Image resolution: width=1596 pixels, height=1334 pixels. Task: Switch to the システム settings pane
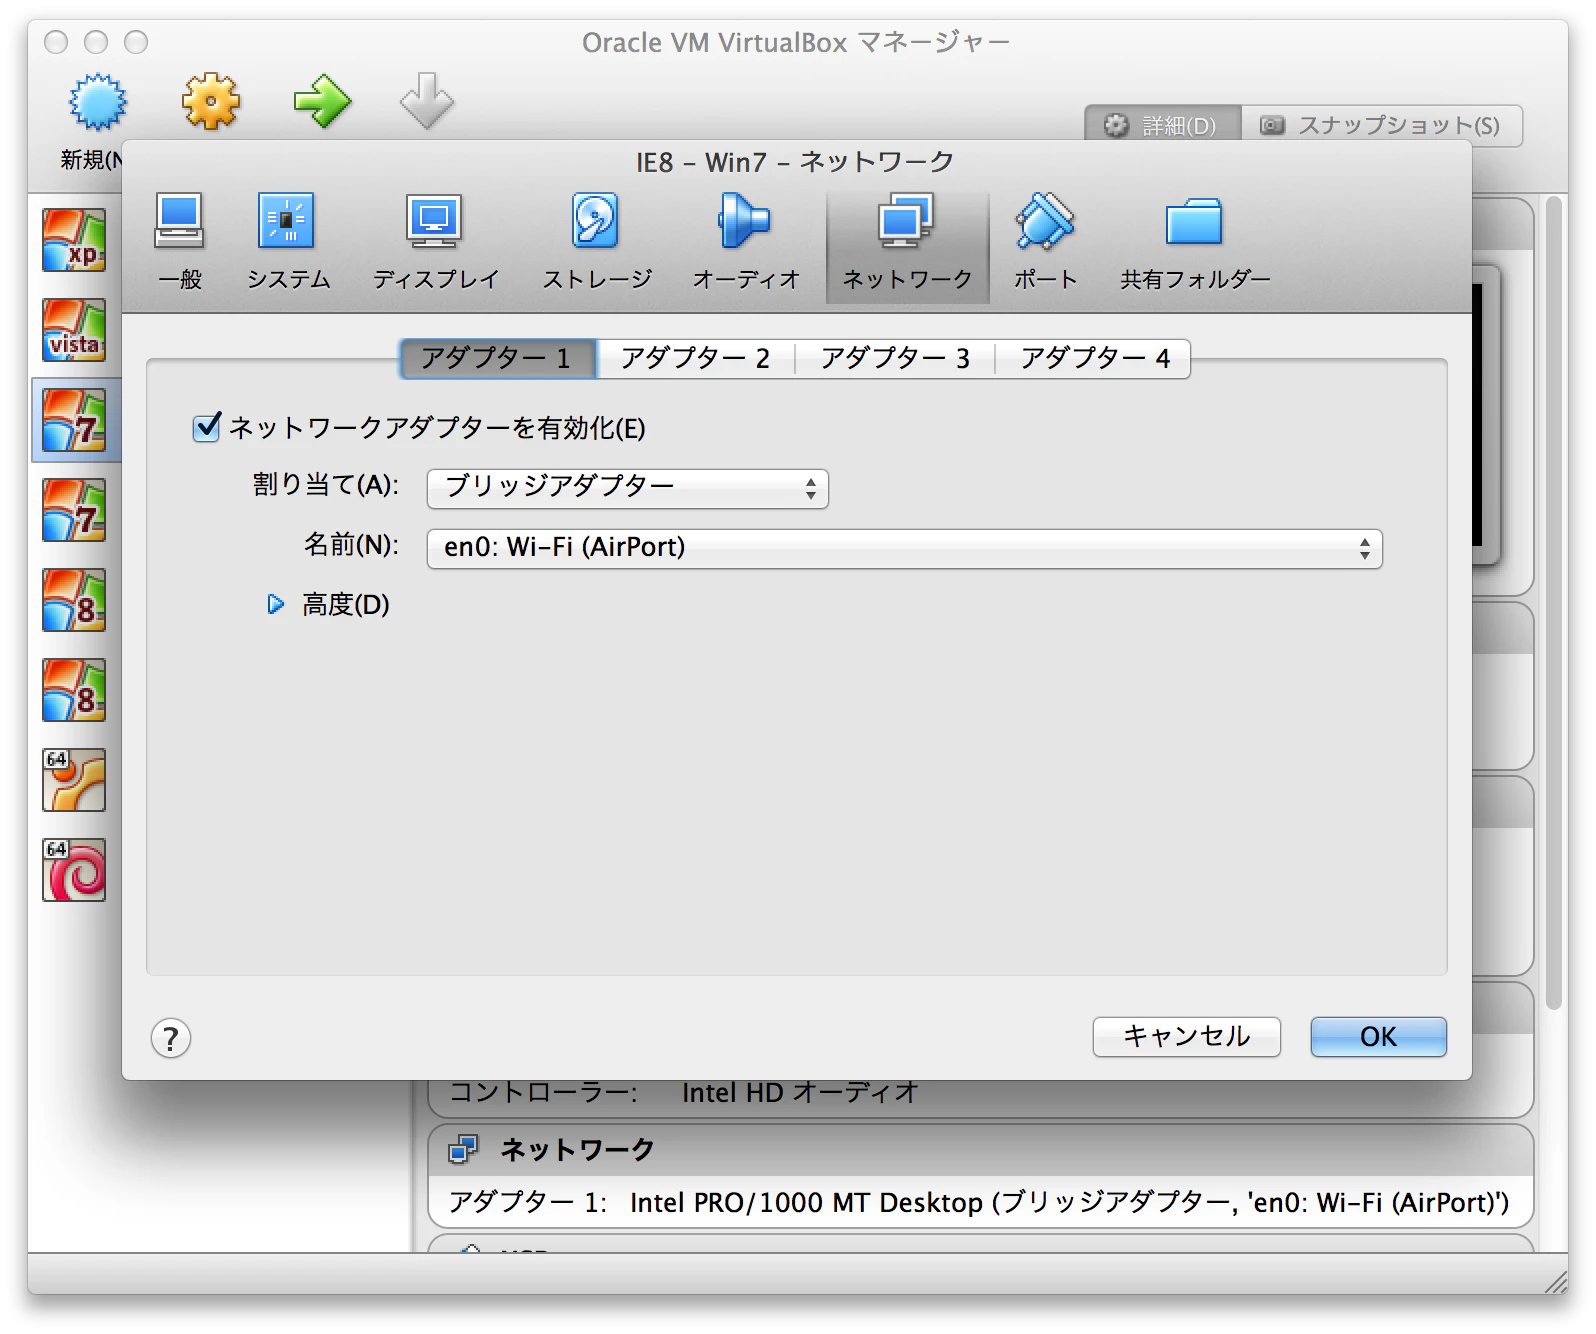click(288, 242)
